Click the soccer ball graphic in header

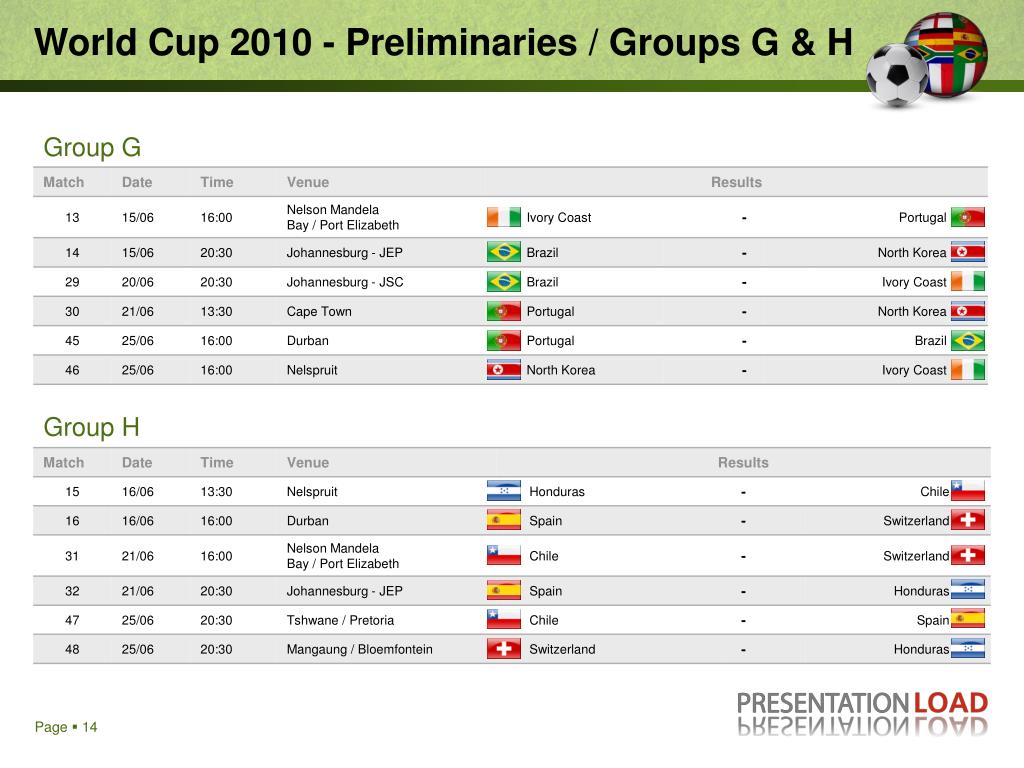pos(897,76)
